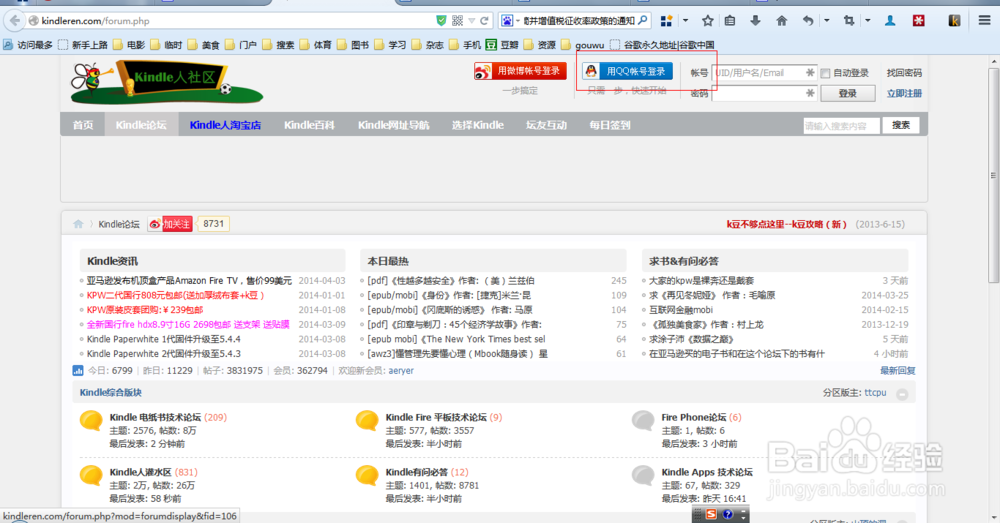
Task: Open Kindle网址导航 nav item
Action: point(393,125)
